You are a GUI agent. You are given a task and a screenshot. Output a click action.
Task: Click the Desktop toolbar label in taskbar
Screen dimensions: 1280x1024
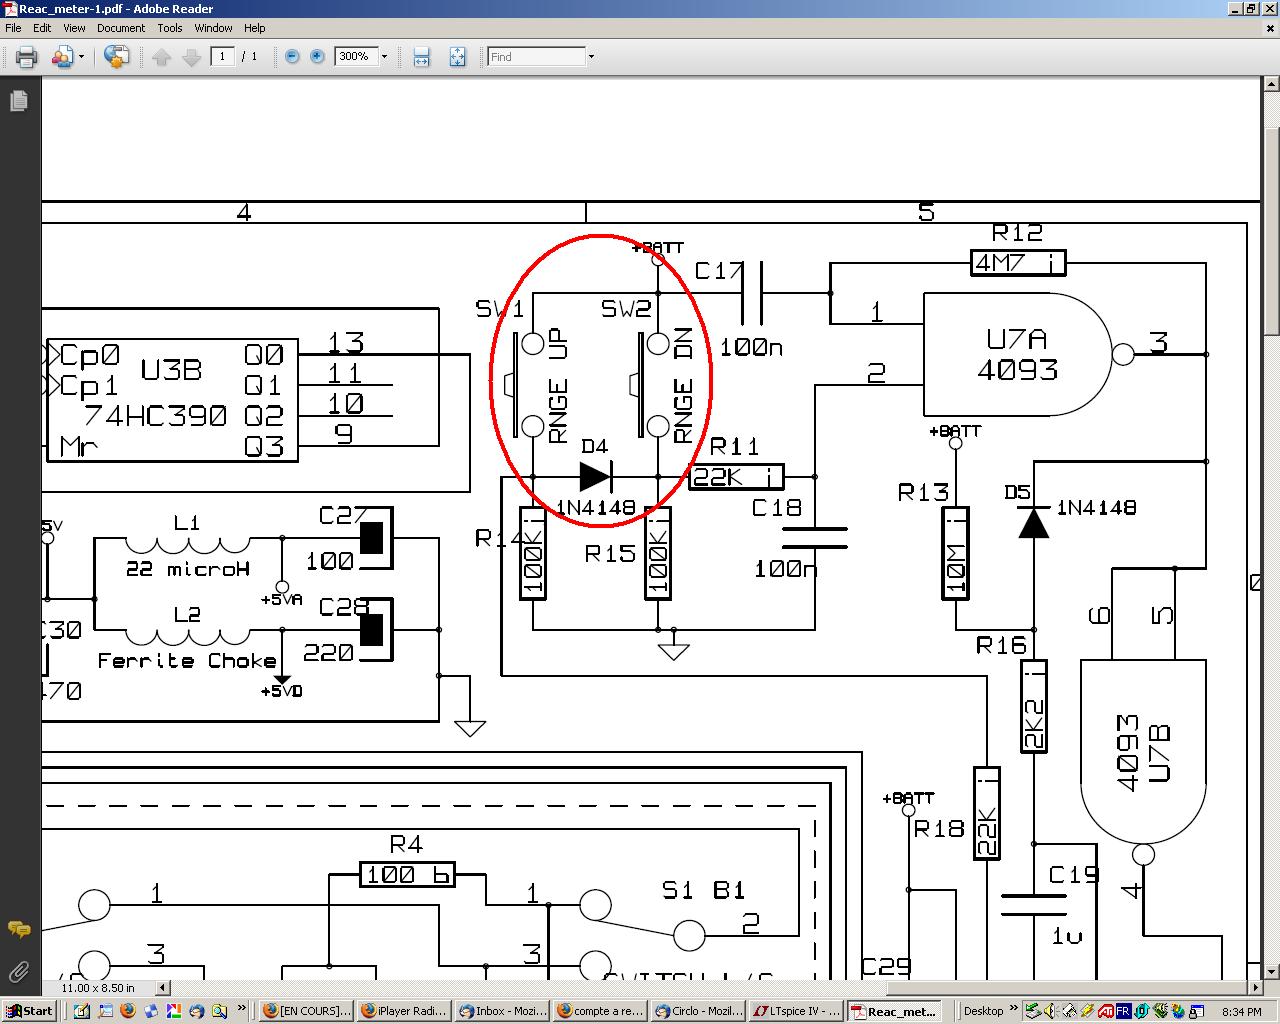tap(983, 1011)
